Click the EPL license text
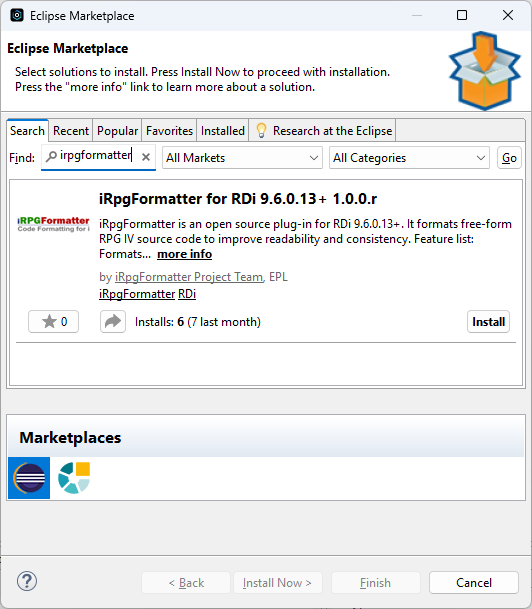This screenshot has width=532, height=609. (x=278, y=277)
